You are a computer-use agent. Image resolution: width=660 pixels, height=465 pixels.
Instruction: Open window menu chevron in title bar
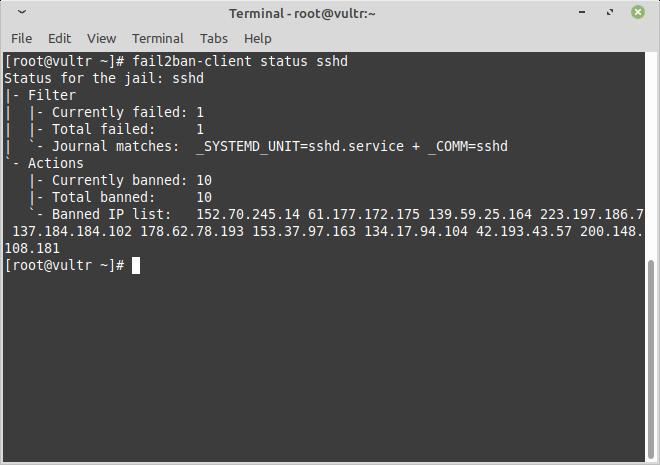22,12
